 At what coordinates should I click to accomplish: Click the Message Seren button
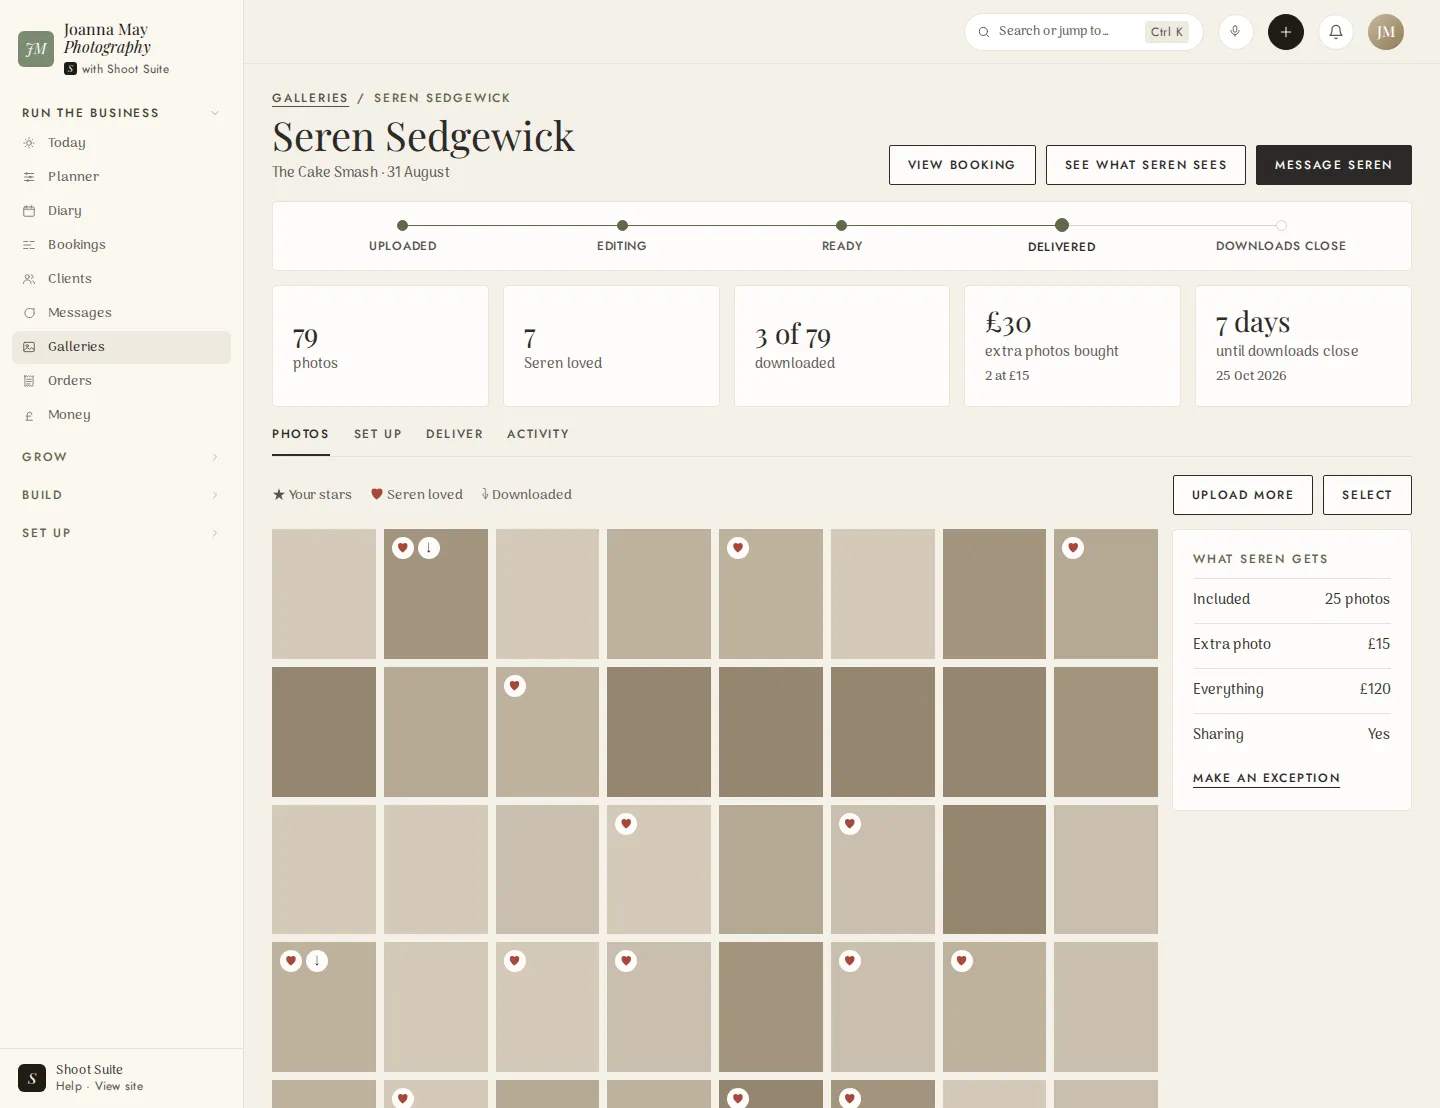click(x=1334, y=165)
